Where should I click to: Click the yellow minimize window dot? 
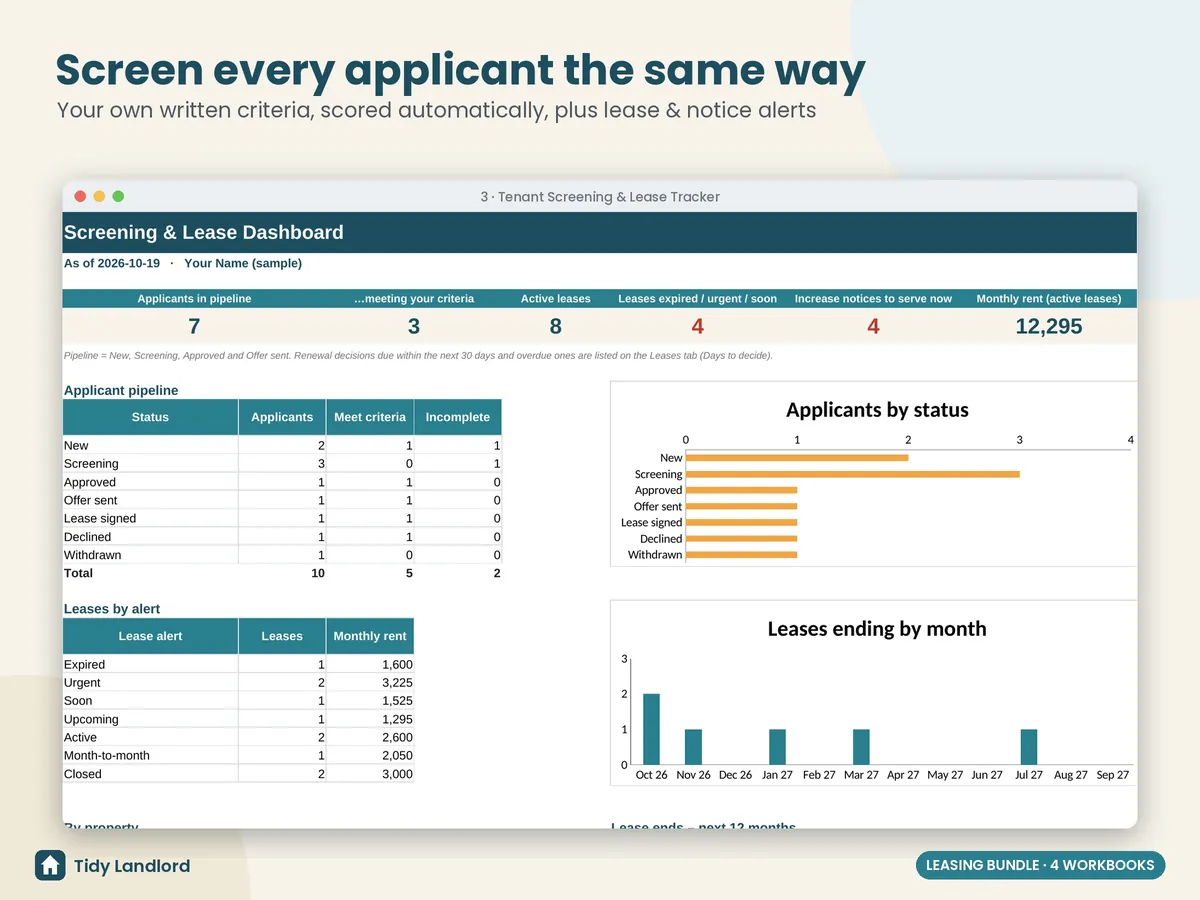[99, 197]
